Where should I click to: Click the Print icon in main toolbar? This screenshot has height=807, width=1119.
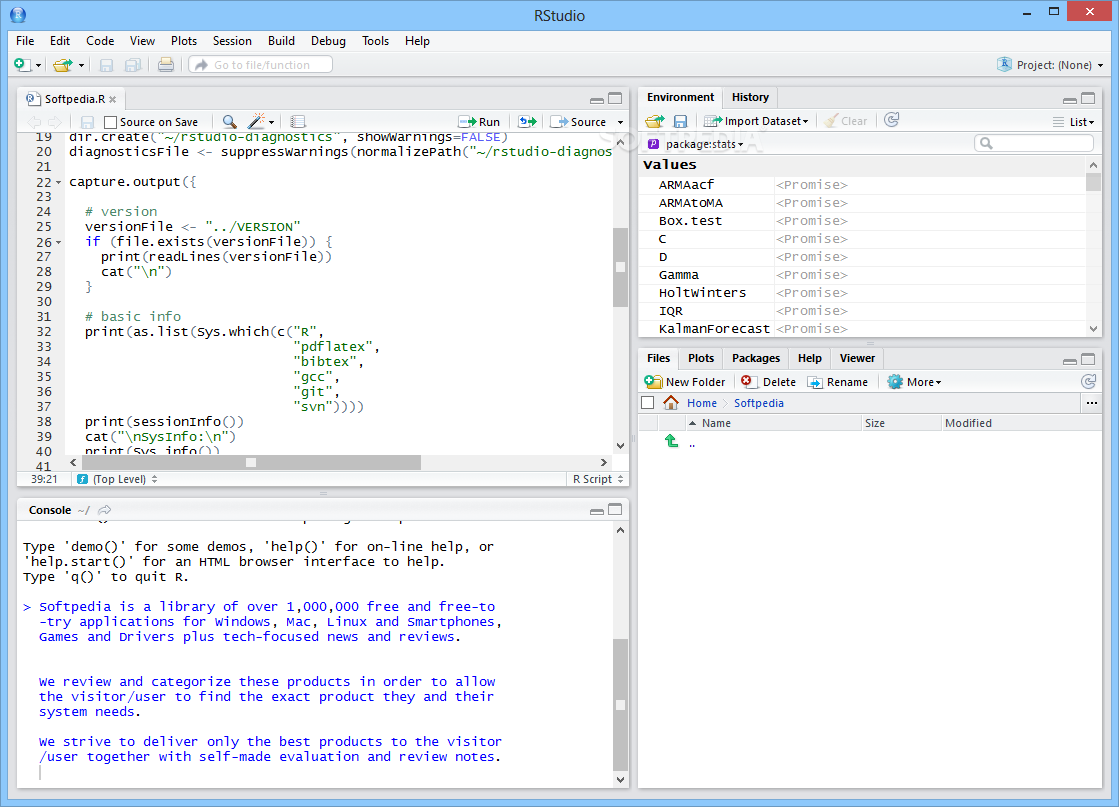click(166, 65)
